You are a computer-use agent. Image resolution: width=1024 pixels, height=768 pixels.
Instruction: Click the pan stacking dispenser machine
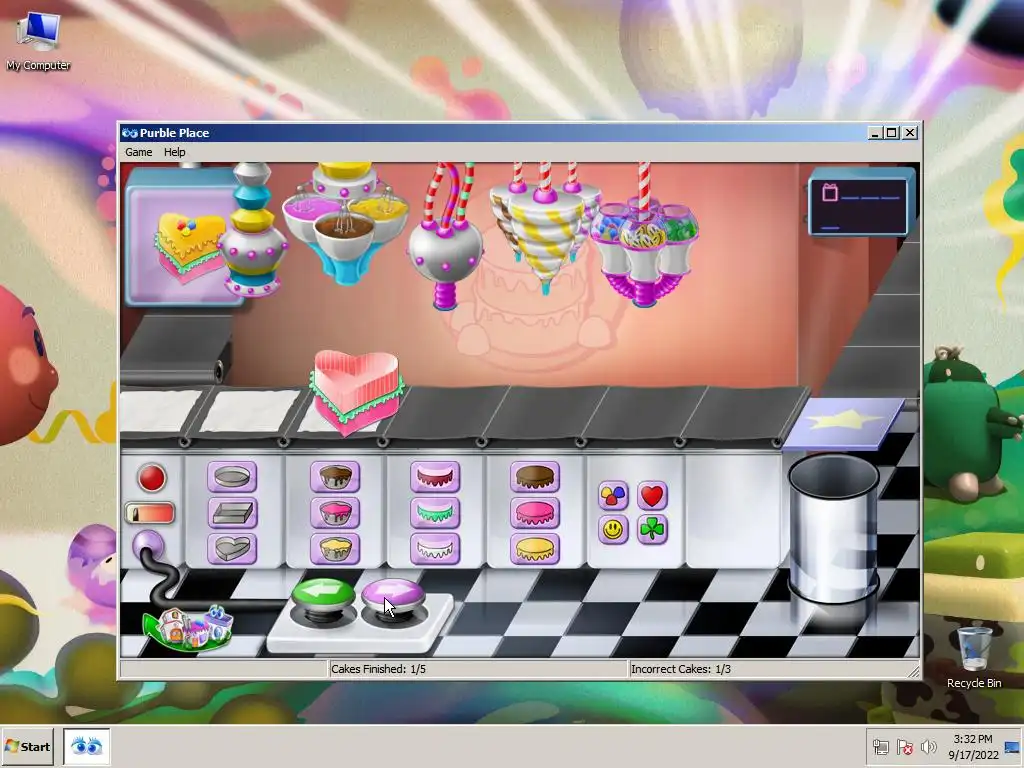point(253,230)
